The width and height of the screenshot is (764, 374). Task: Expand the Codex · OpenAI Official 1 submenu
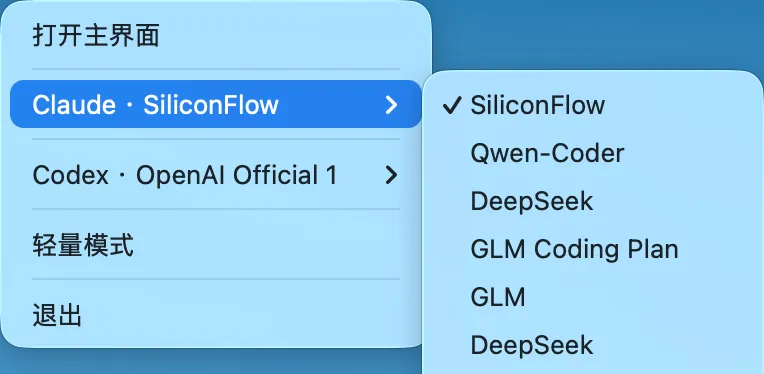pos(216,175)
